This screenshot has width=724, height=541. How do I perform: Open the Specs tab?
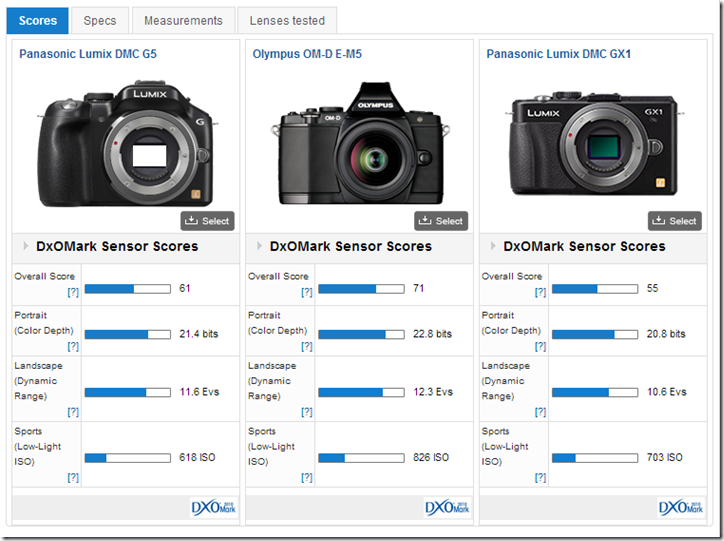100,21
